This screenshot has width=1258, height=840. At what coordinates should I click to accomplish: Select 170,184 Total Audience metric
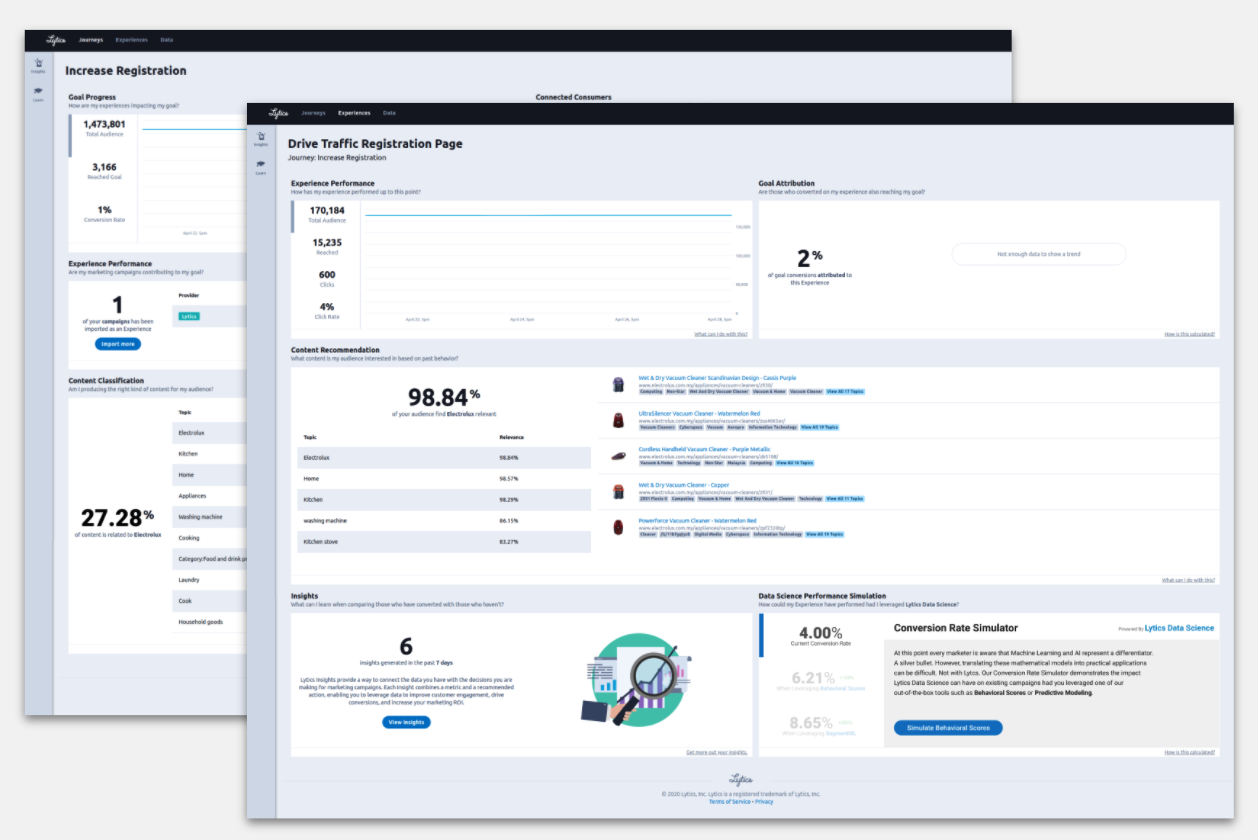pos(327,214)
